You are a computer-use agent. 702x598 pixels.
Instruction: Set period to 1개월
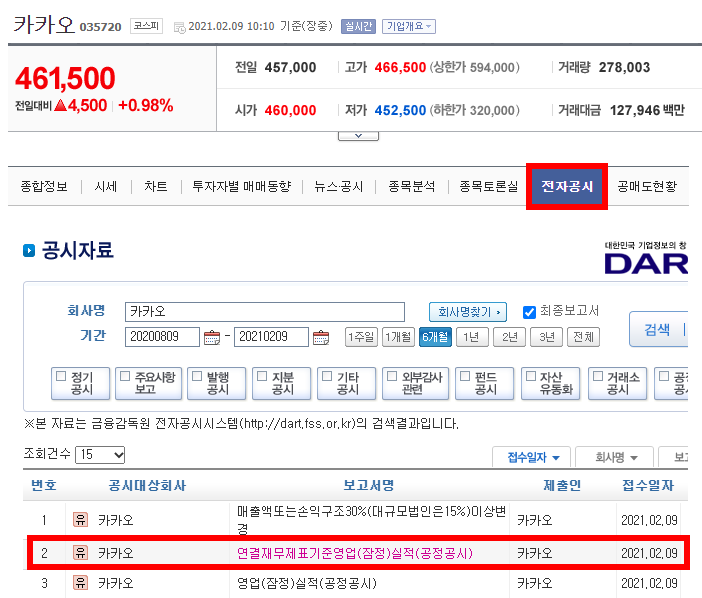[398, 337]
